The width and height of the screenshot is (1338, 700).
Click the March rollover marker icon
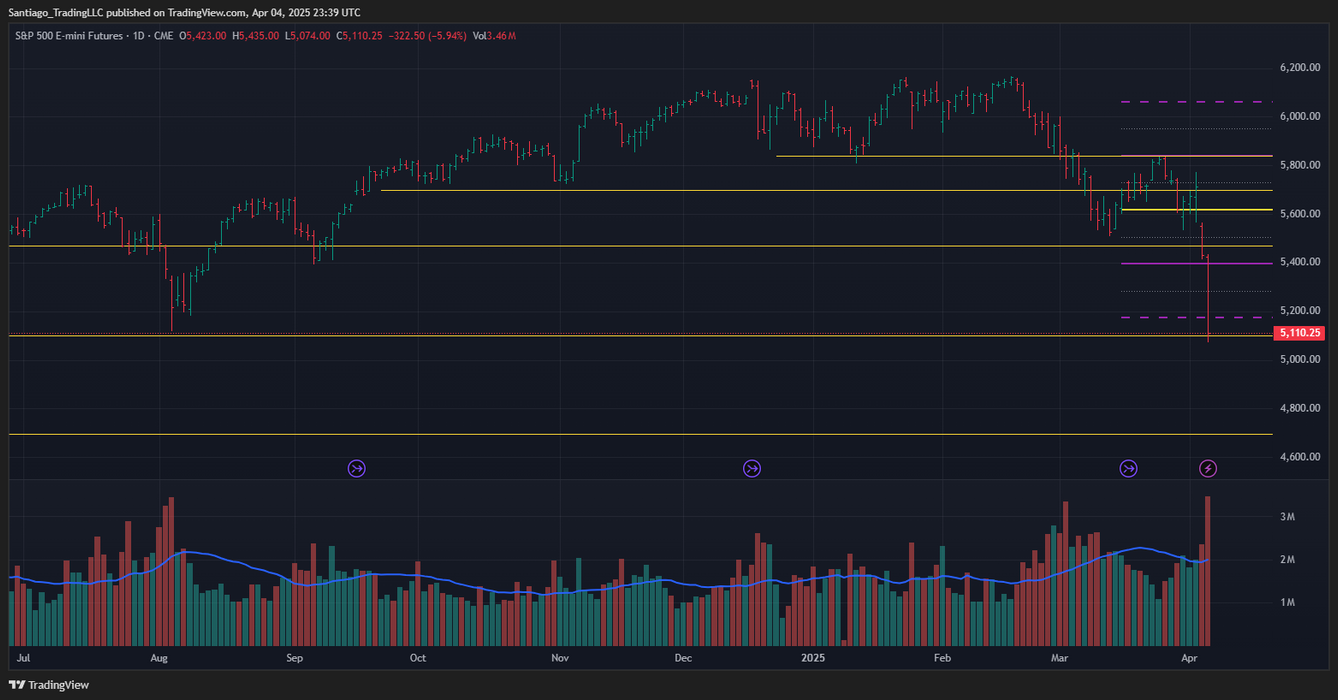point(1128,468)
